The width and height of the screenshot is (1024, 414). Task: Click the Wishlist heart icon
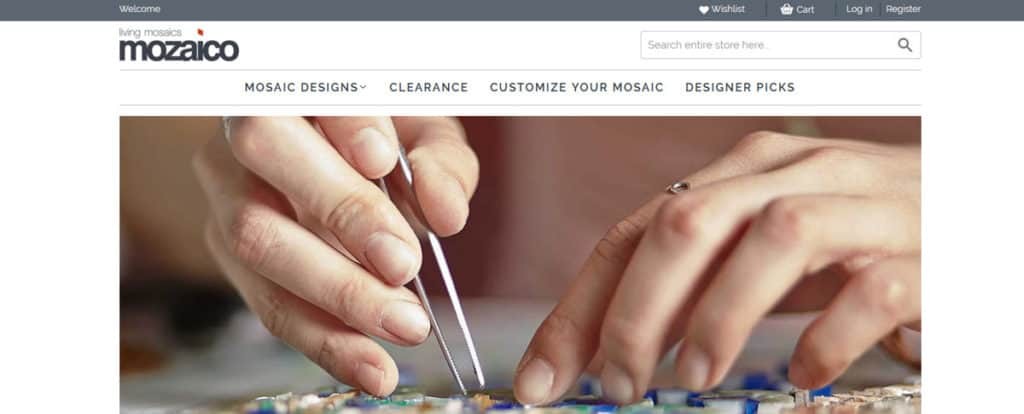(703, 10)
